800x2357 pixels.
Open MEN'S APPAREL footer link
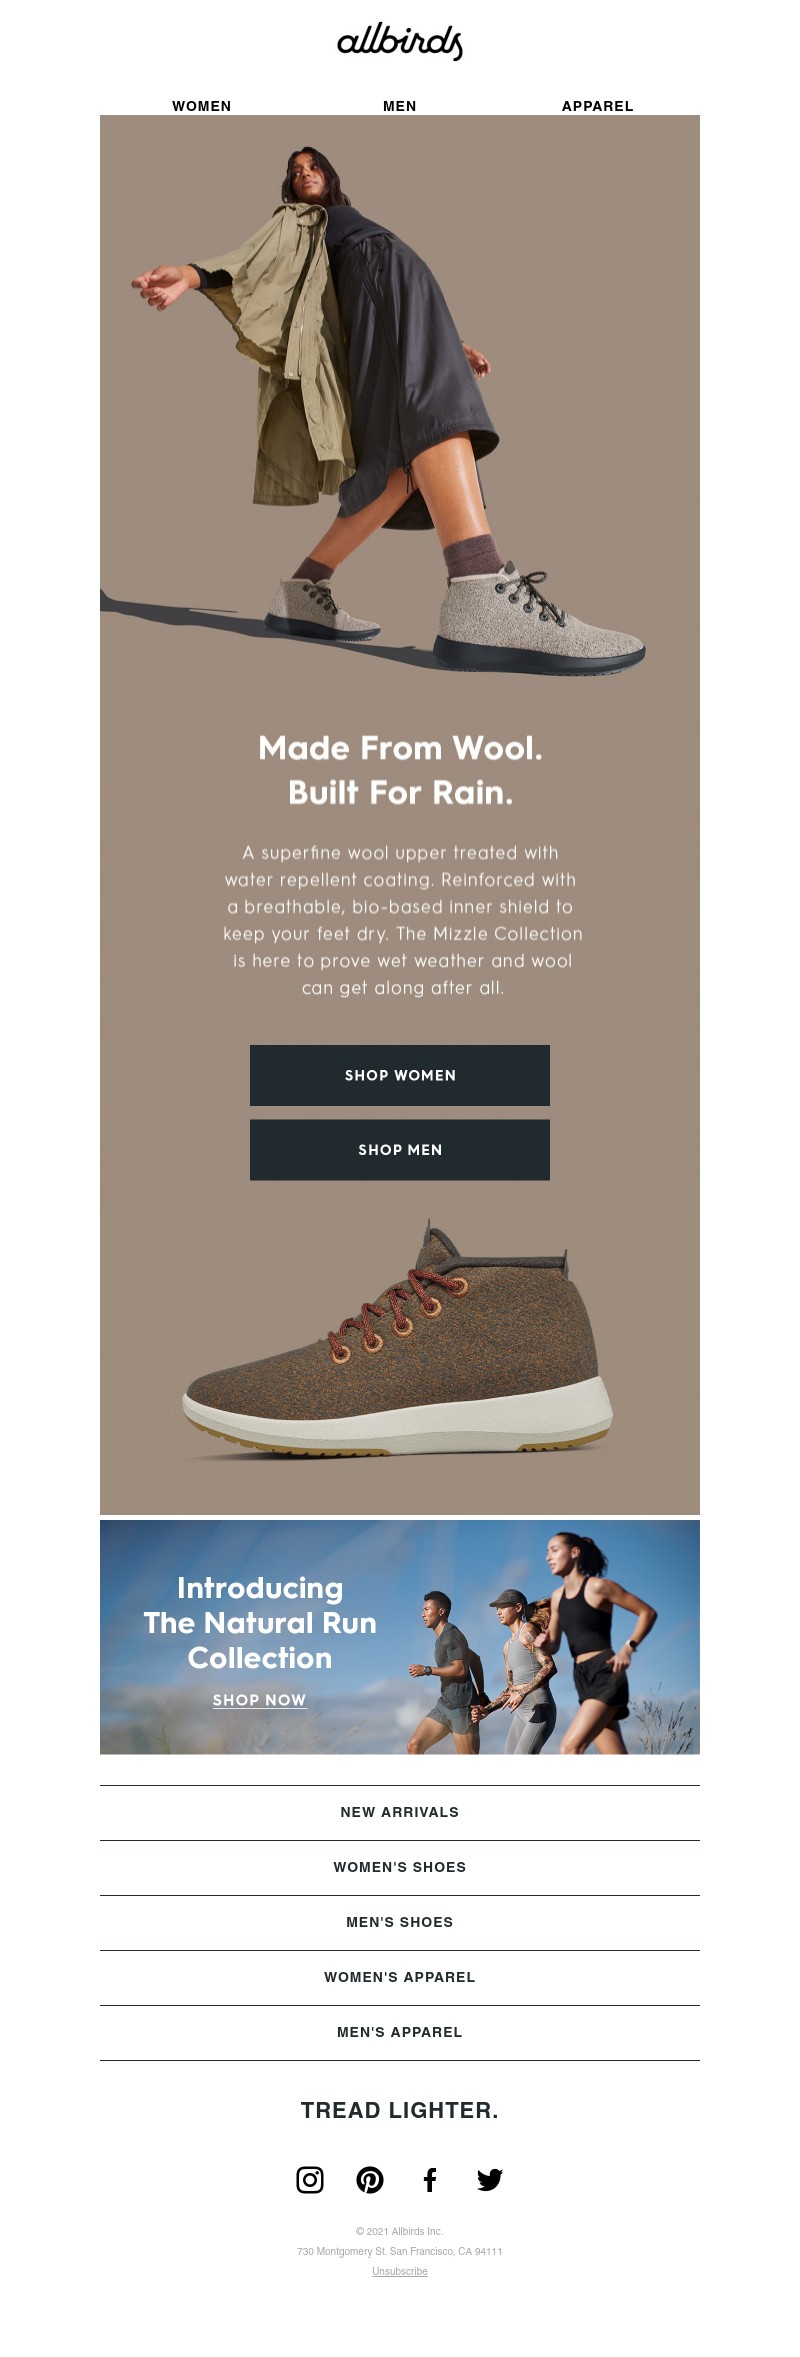tap(400, 2032)
